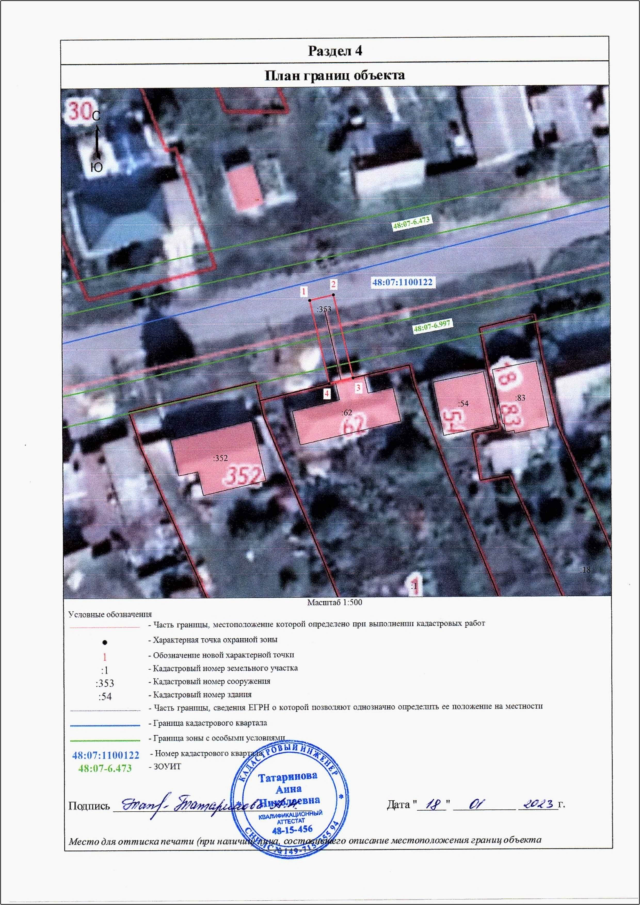Click the handwritten day 18 in date field

click(433, 802)
